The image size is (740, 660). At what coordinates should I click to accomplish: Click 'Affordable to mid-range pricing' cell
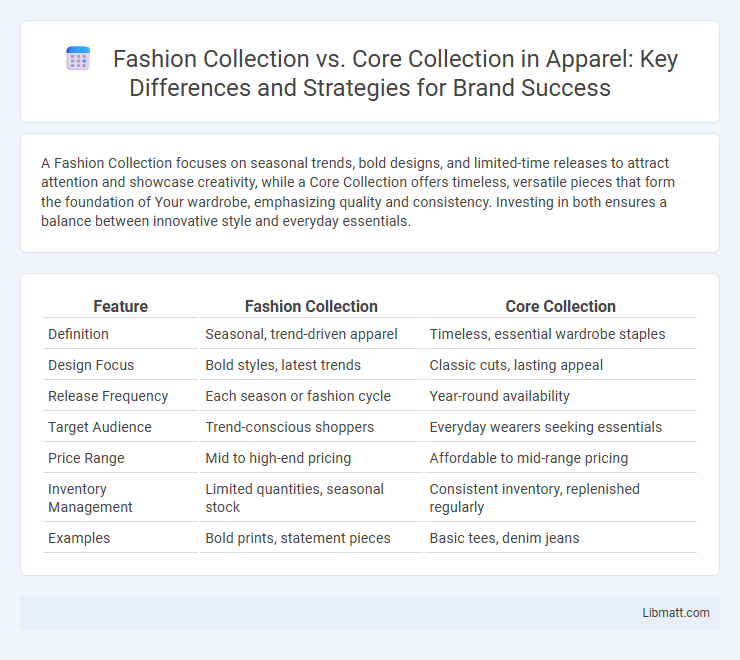(x=529, y=458)
